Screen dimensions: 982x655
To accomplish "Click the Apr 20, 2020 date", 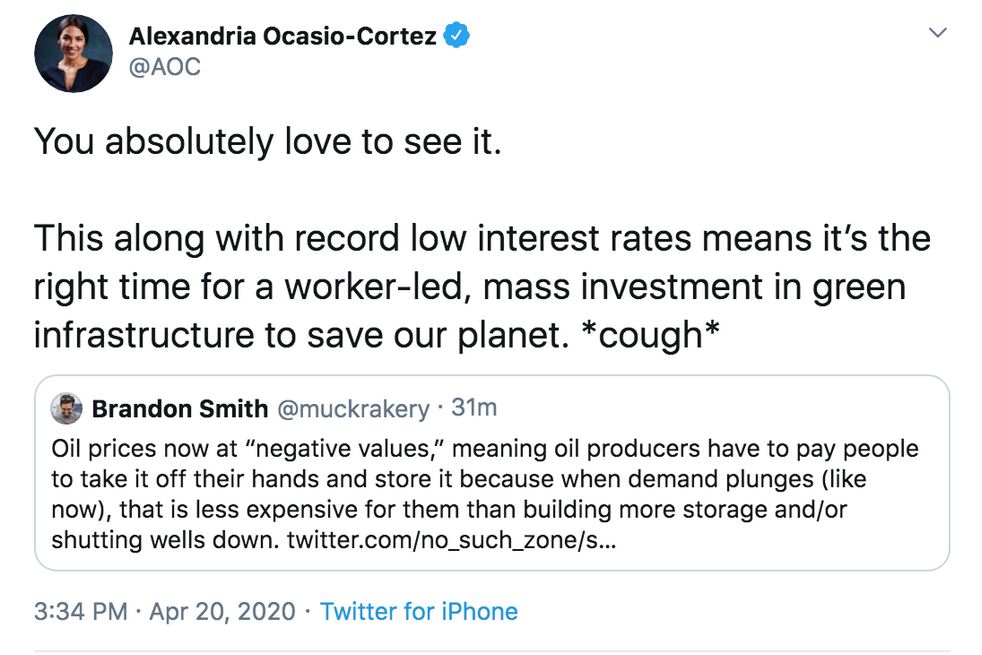I will [222, 611].
